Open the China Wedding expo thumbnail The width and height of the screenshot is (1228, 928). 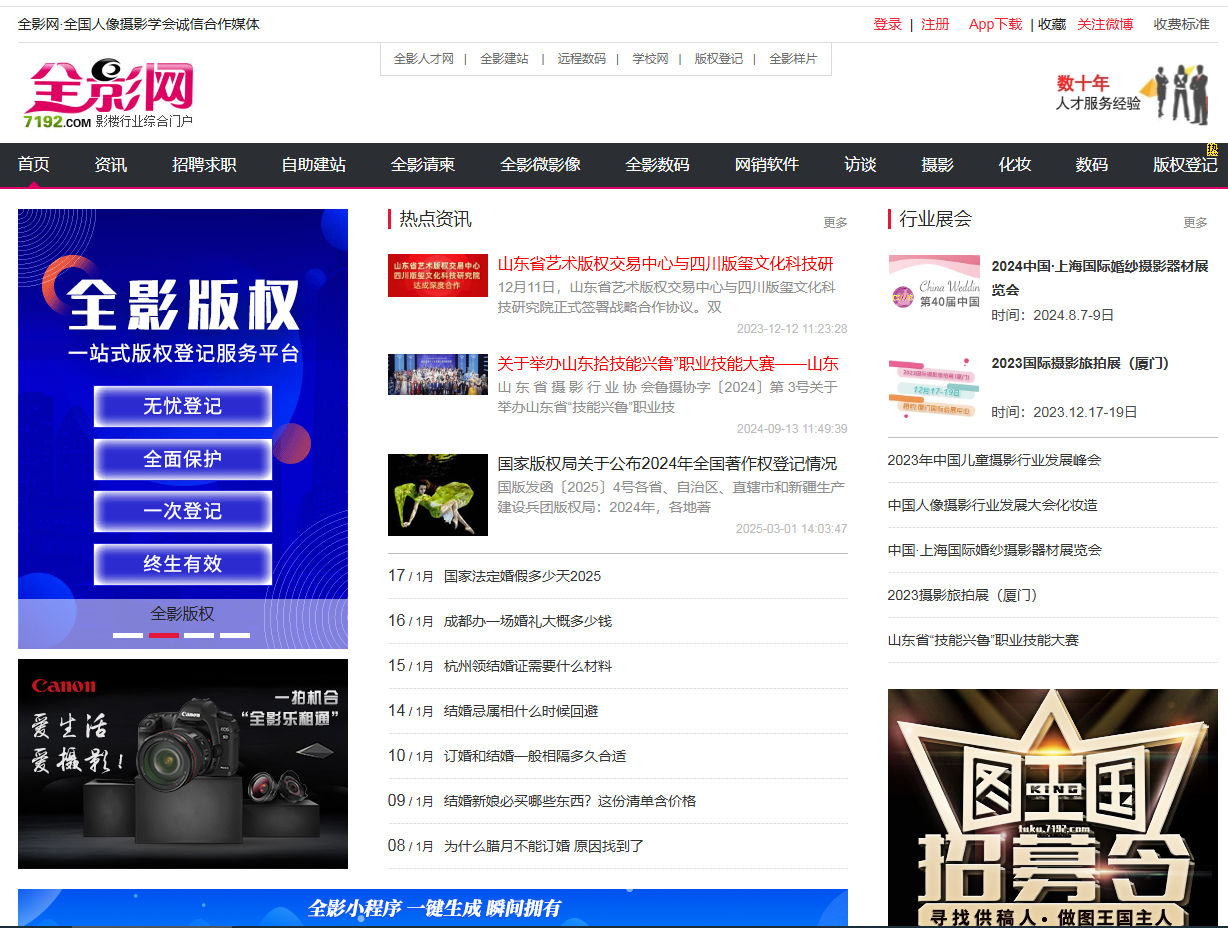click(933, 283)
